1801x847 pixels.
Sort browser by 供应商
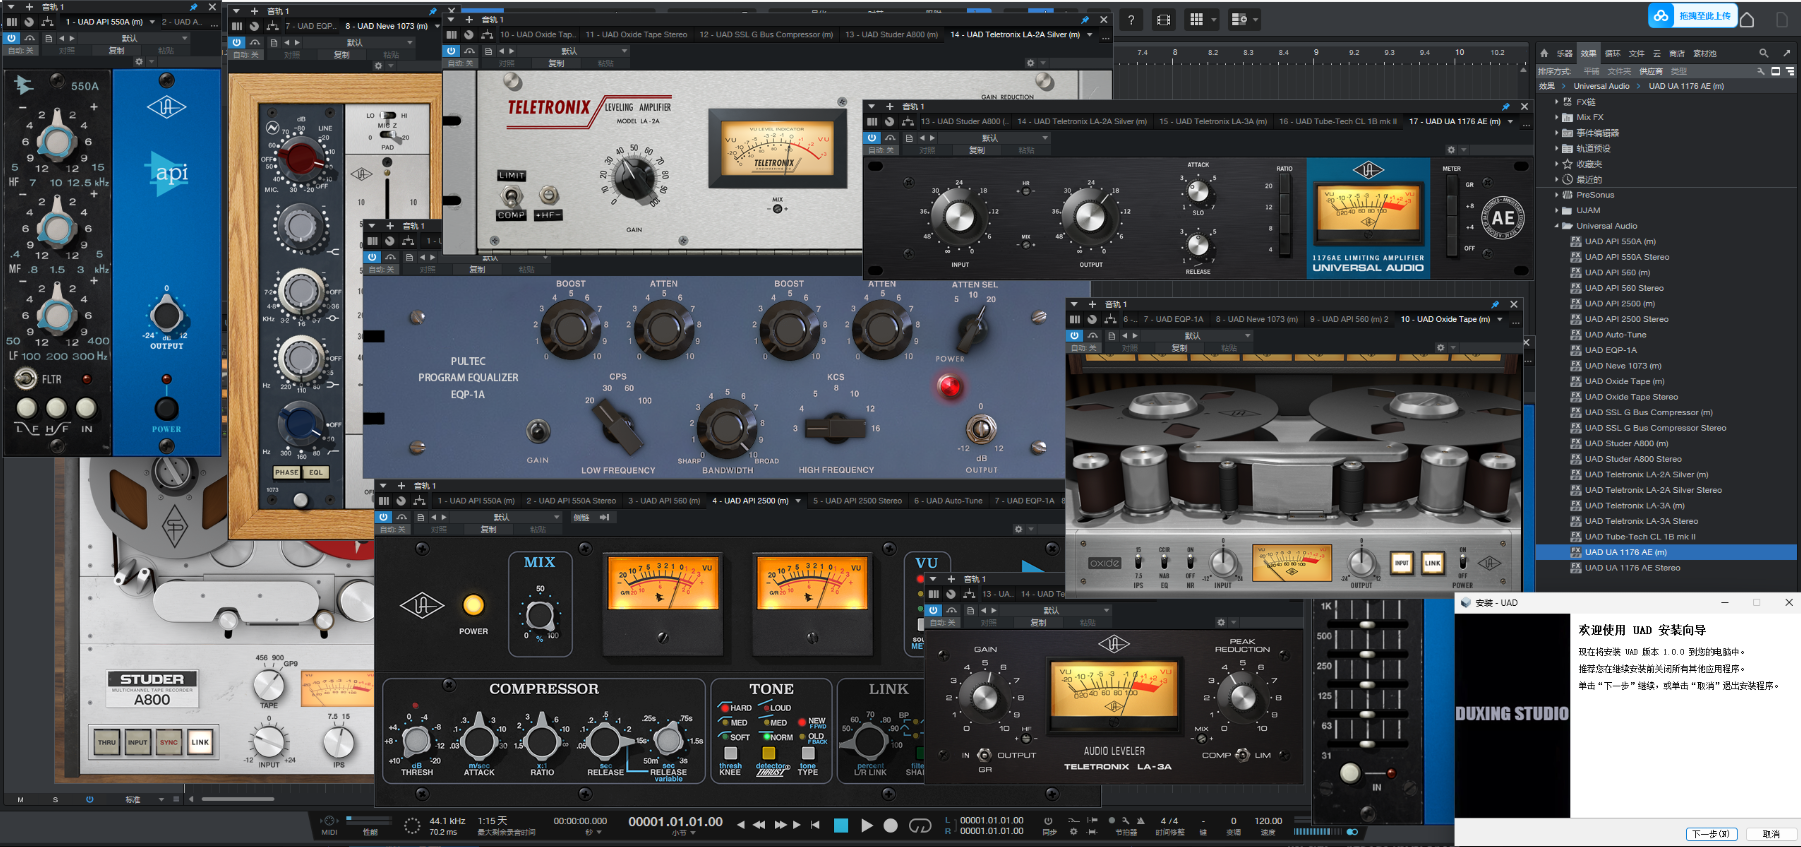[x=1651, y=71]
